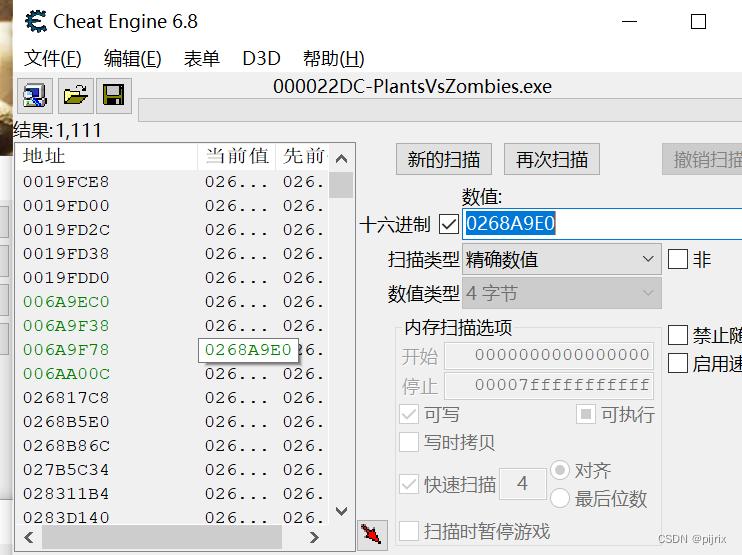The height and width of the screenshot is (555, 742).
Task: Open the 数值类型 4 字节 dropdown
Action: coord(562,294)
